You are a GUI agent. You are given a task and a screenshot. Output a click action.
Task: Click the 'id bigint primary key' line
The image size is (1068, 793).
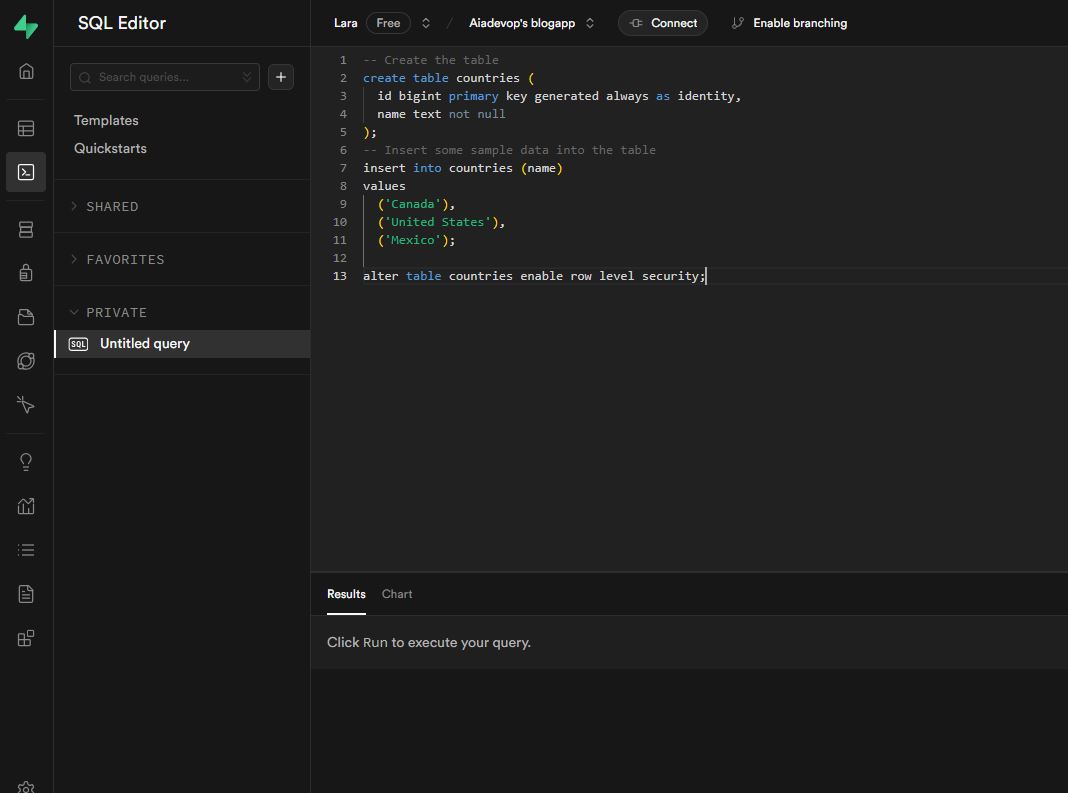click(x=559, y=96)
